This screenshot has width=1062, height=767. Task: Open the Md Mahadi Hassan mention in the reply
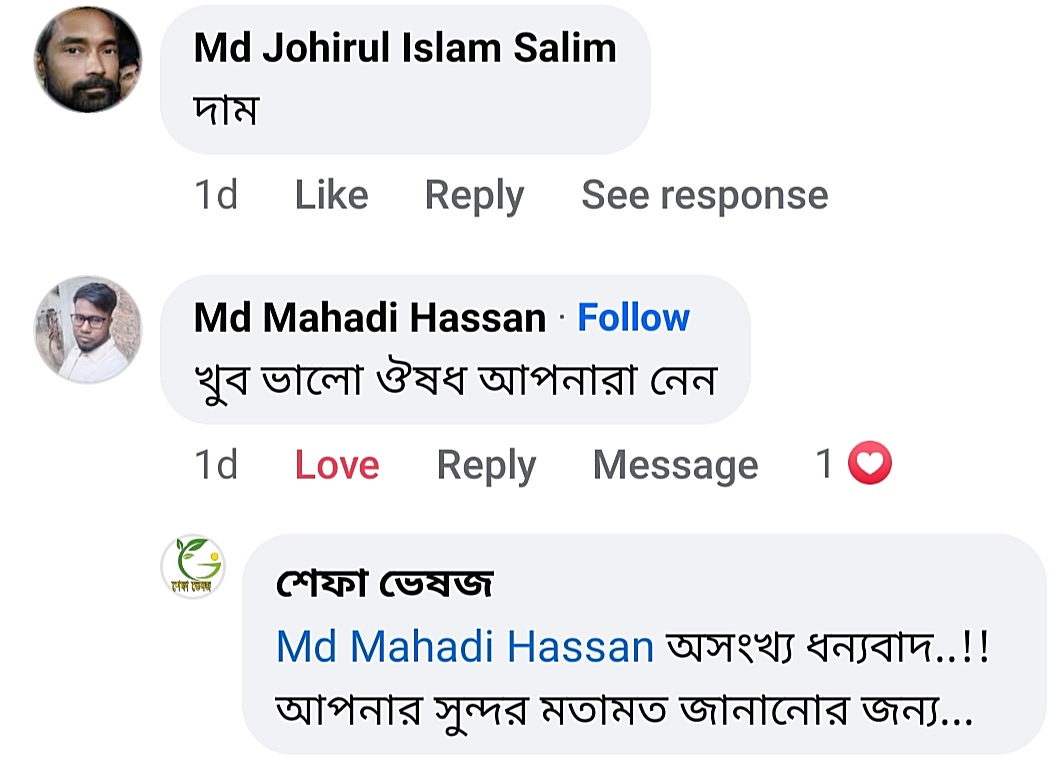pos(465,647)
